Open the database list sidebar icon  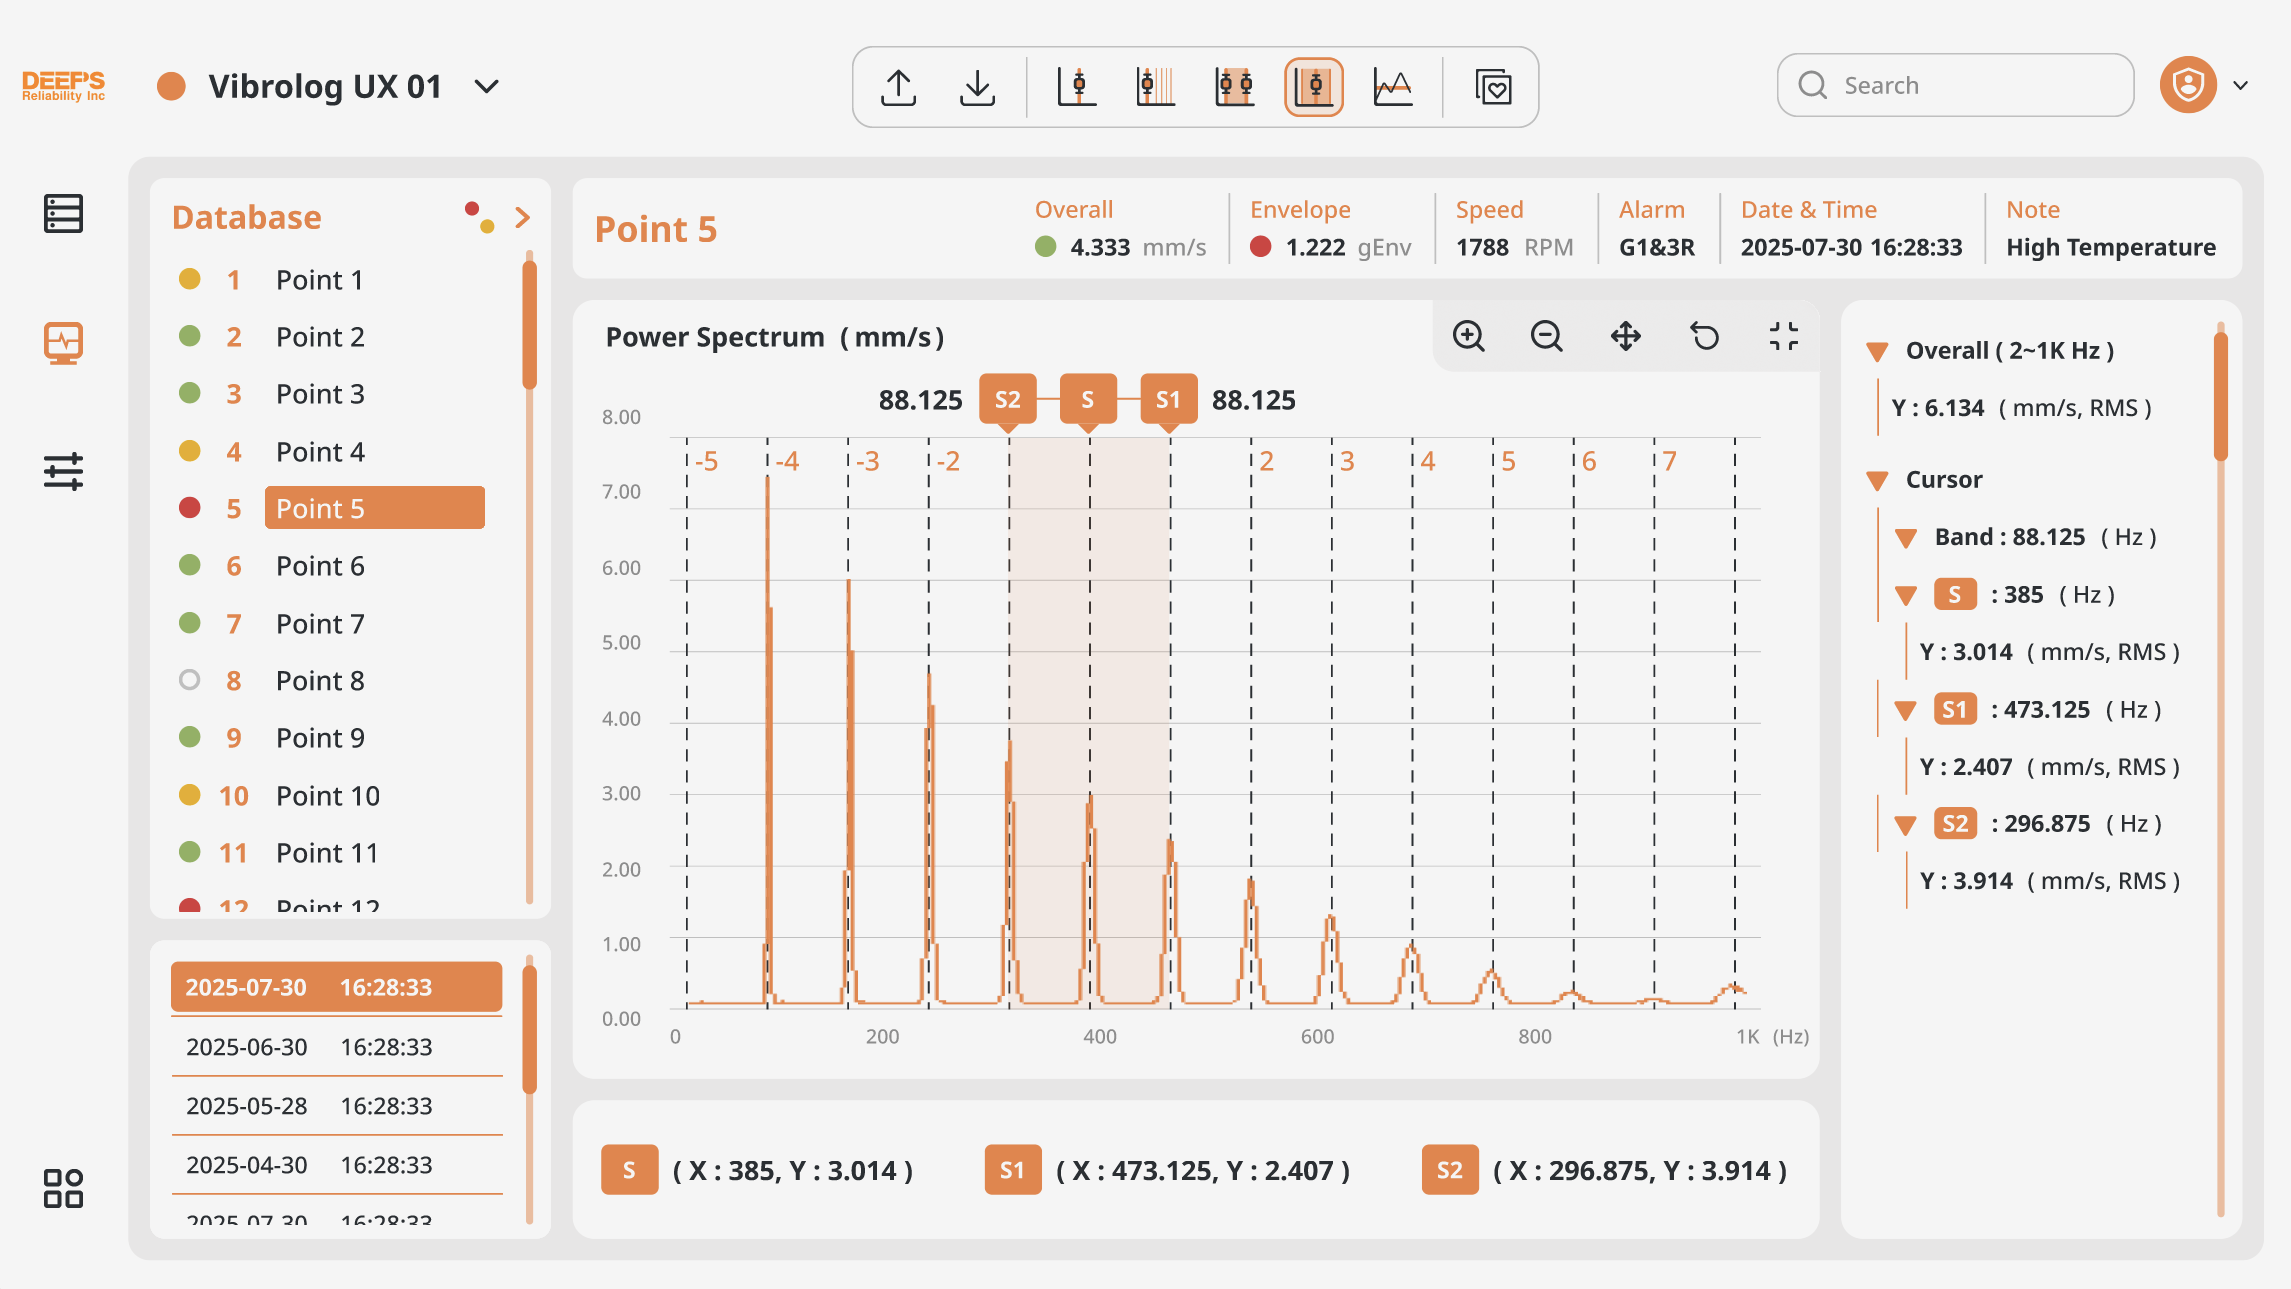coord(63,214)
